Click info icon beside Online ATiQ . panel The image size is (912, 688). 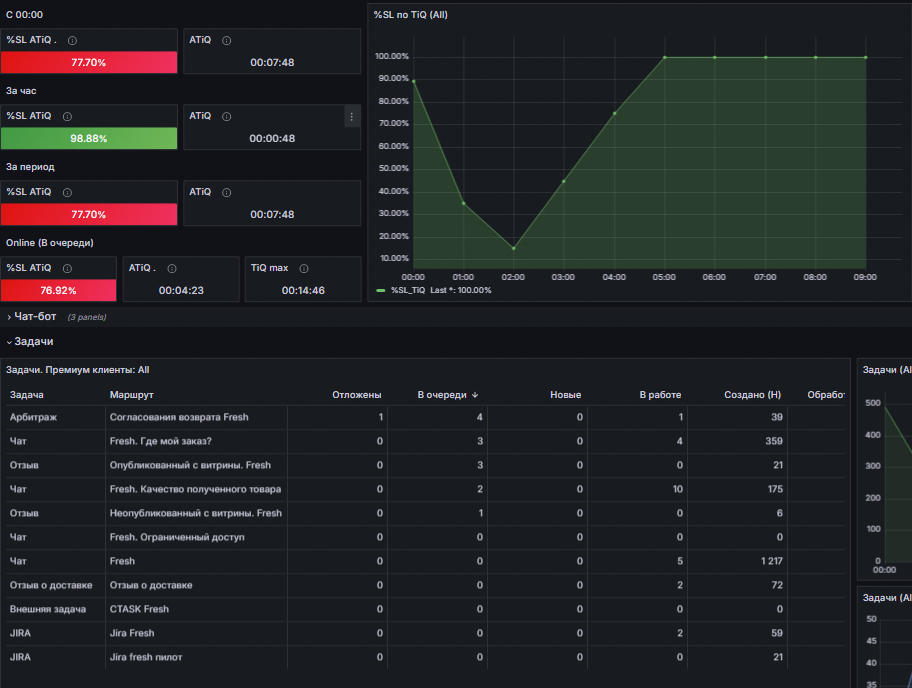tap(172, 269)
